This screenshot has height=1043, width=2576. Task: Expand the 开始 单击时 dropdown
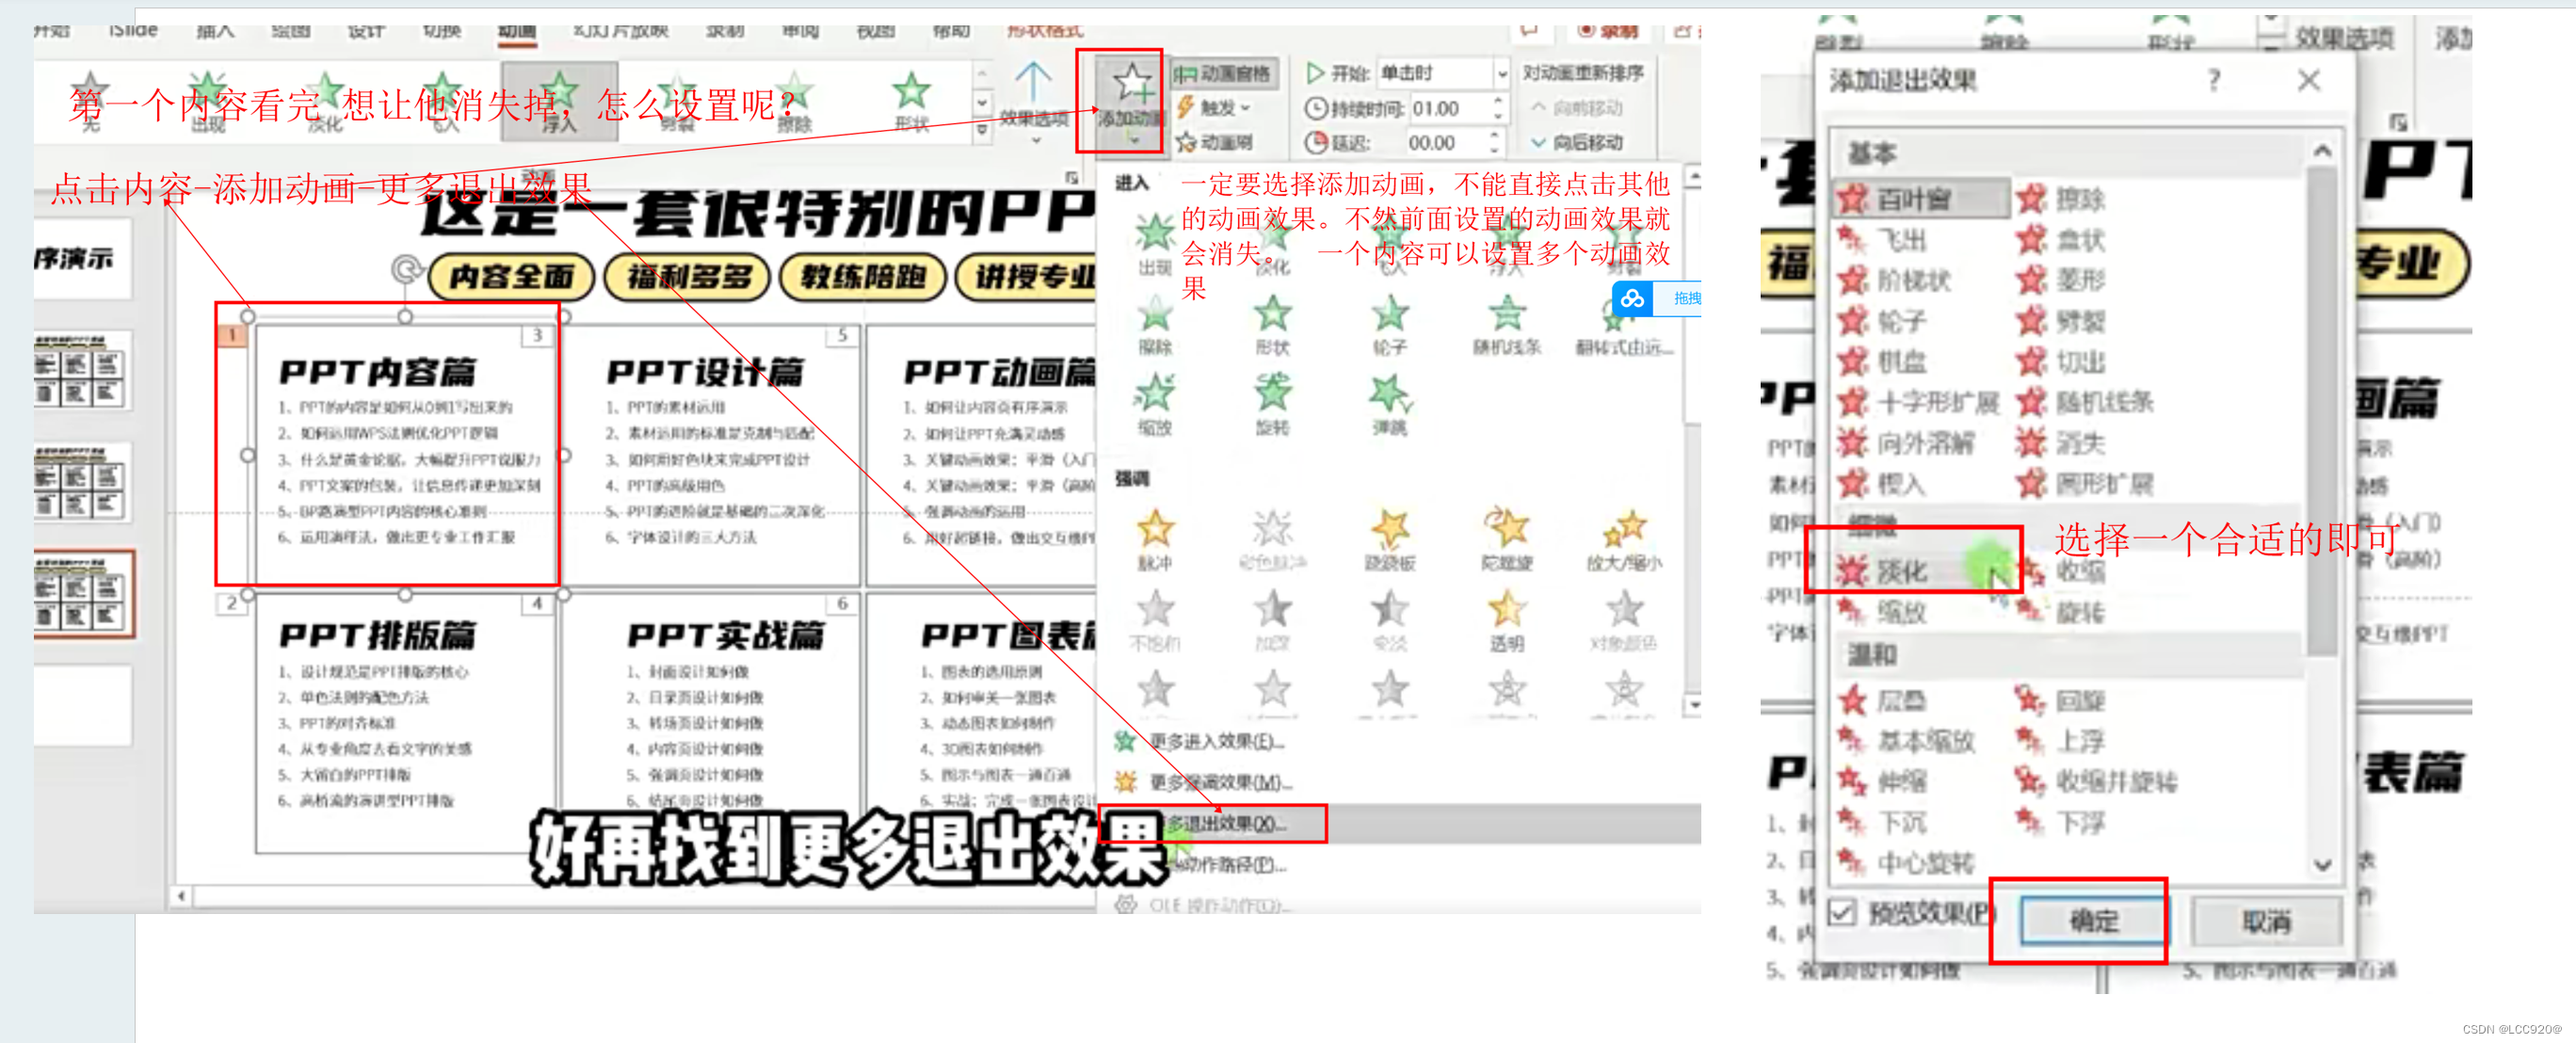pyautogui.click(x=1501, y=73)
